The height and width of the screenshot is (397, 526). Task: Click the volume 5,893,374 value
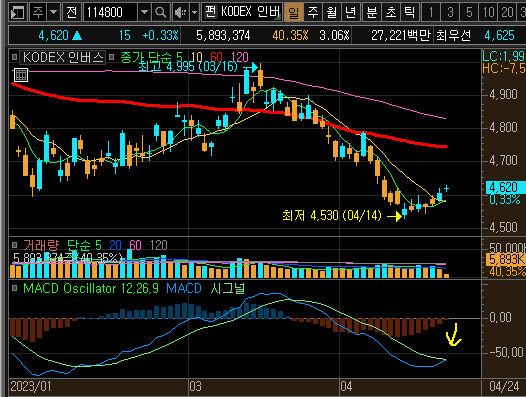(223, 35)
